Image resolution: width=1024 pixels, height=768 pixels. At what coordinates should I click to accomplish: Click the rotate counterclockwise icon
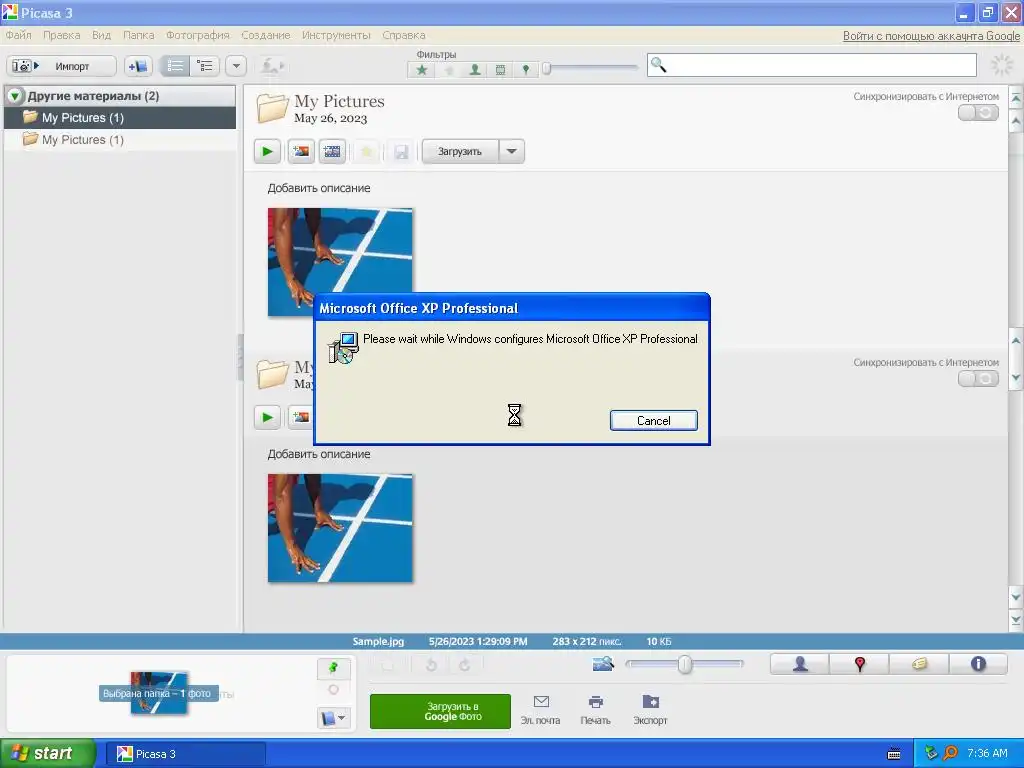(431, 665)
